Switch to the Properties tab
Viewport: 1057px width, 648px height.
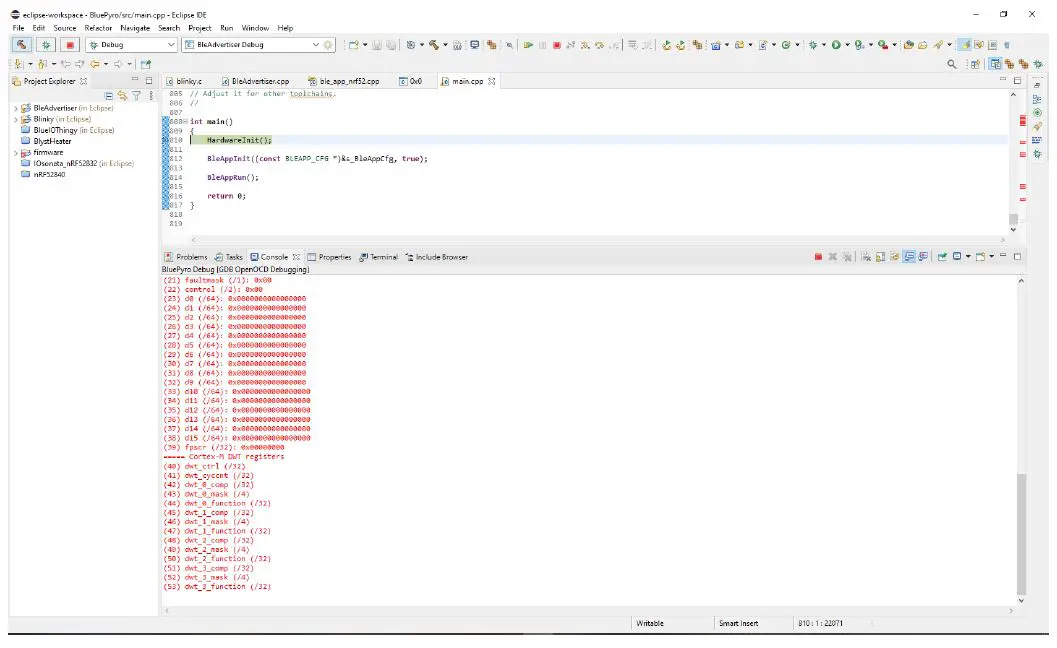point(330,257)
